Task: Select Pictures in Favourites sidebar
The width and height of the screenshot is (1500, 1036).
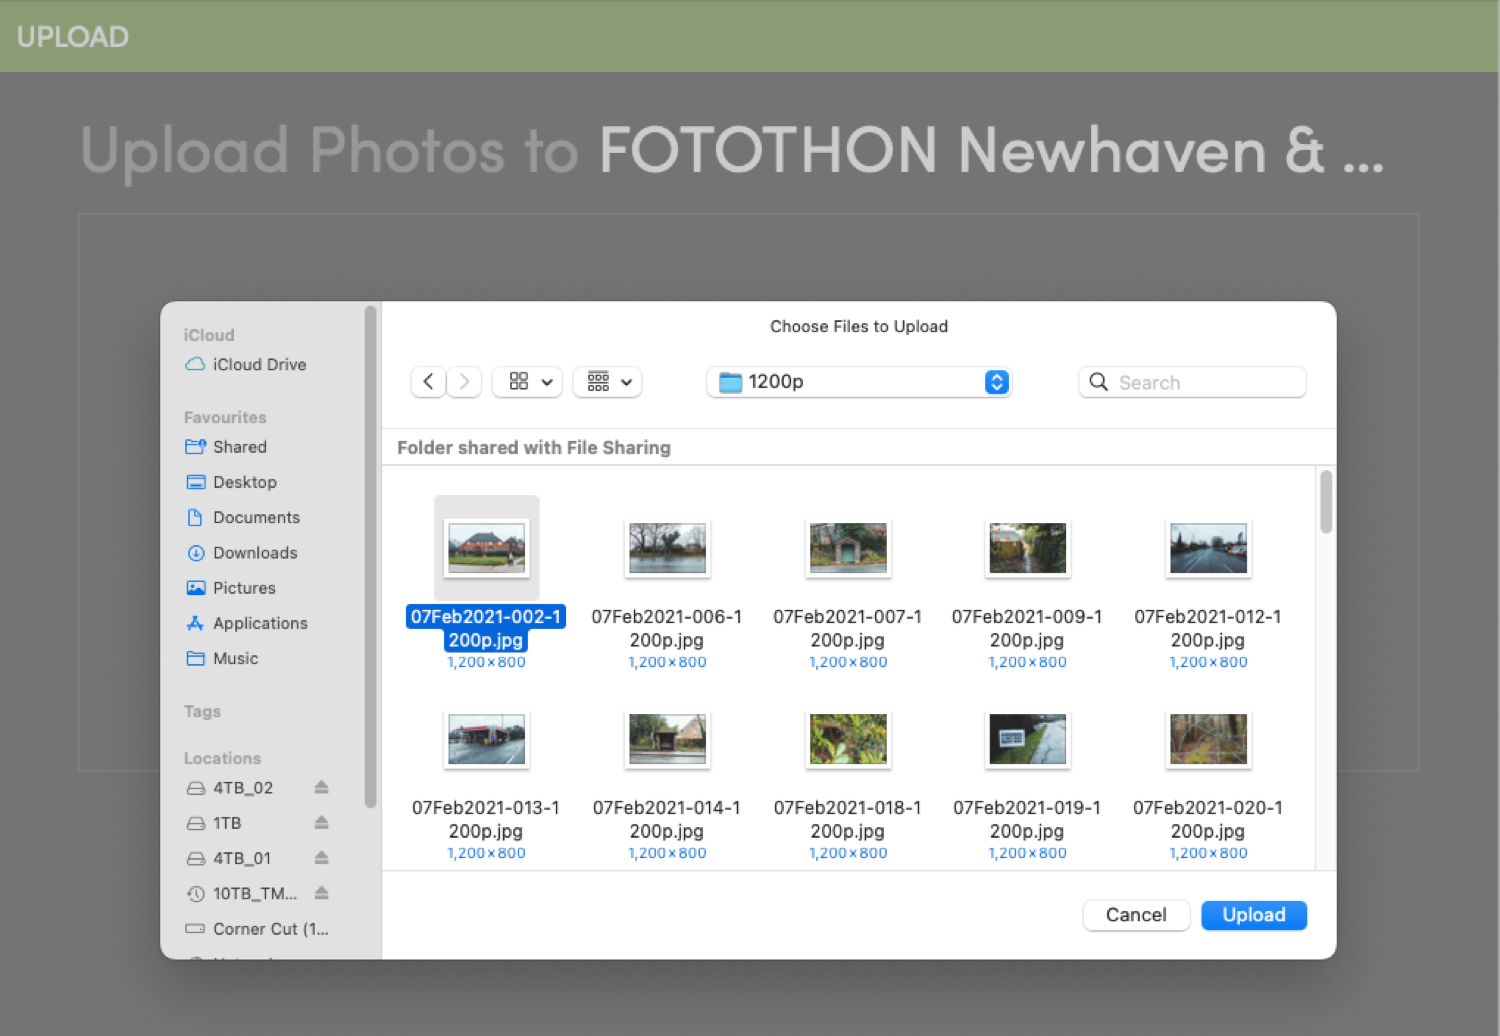Action: 243,588
